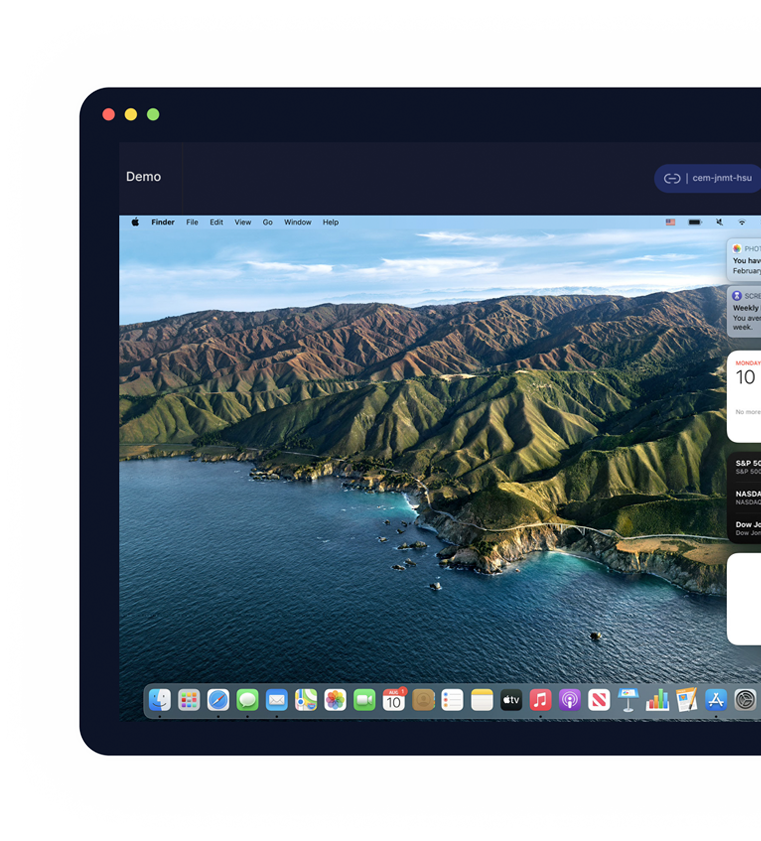Launch Apple TV from the dock
The height and width of the screenshot is (841, 761).
tap(511, 700)
